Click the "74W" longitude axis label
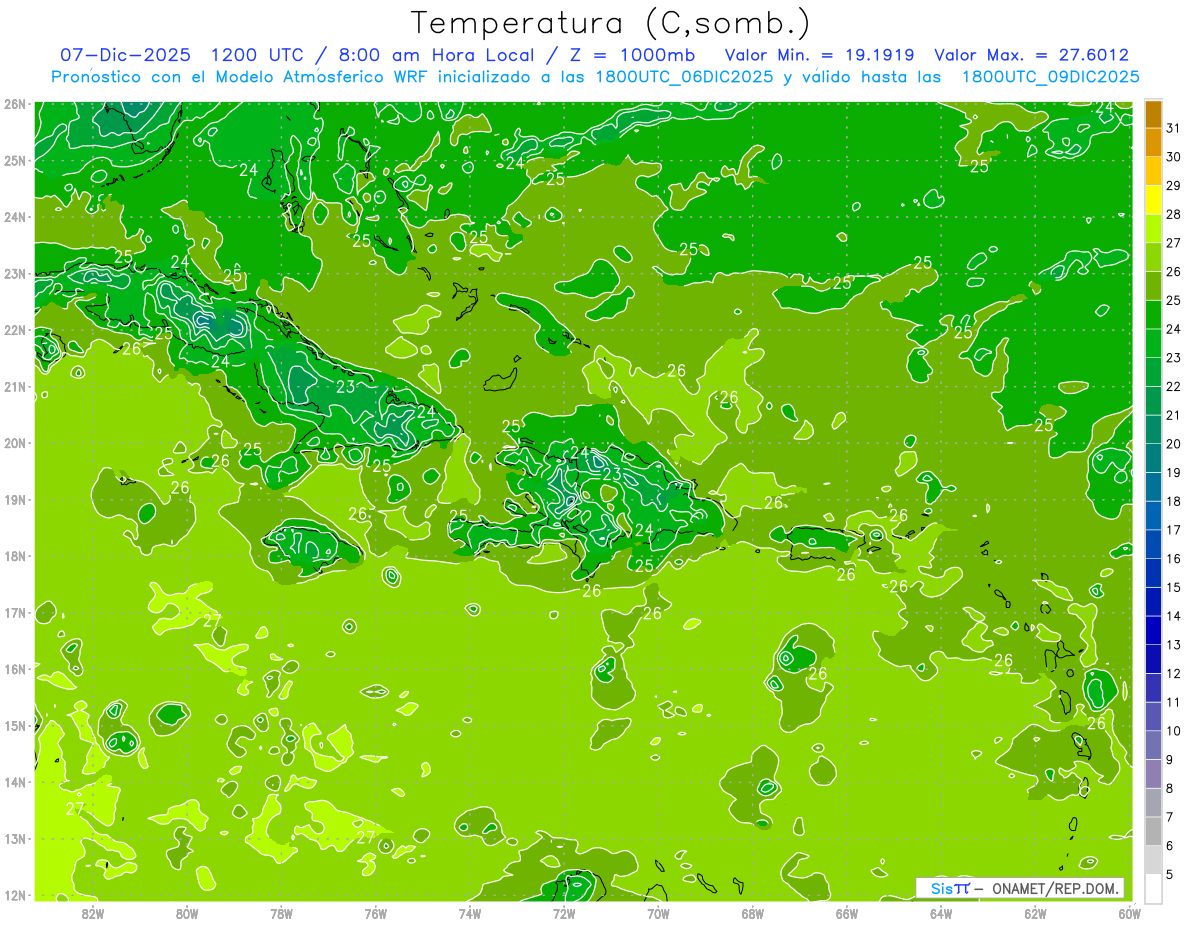The height and width of the screenshot is (927, 1200). pyautogui.click(x=470, y=913)
